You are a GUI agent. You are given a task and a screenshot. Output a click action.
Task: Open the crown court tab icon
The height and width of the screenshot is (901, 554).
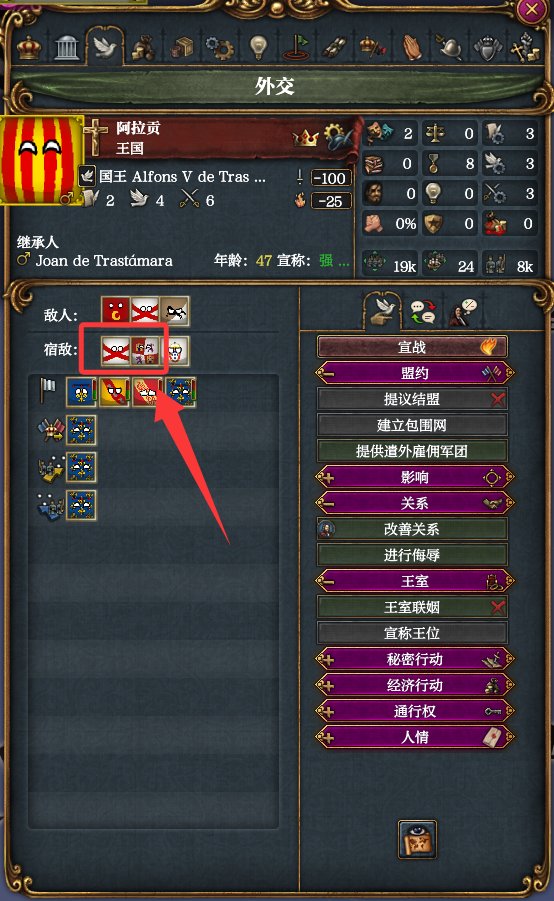[28, 48]
